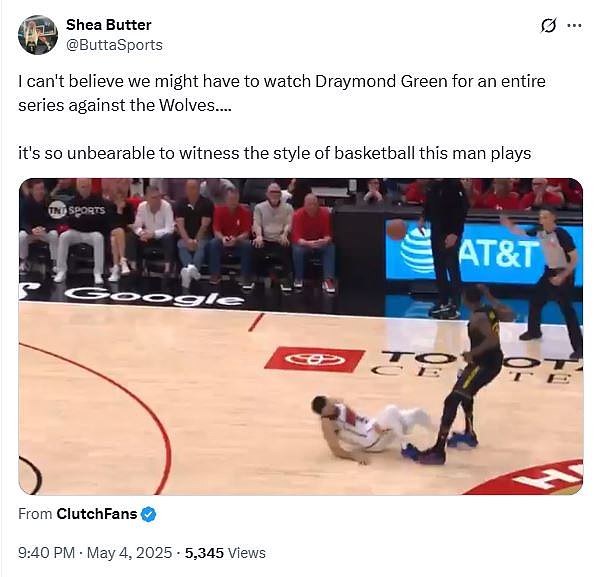Click the blue verified badge beside ClutchFans
This screenshot has width=599, height=577.
[x=148, y=514]
